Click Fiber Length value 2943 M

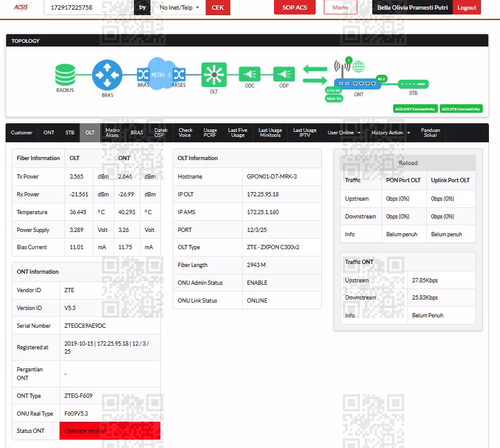pyautogui.click(x=256, y=265)
